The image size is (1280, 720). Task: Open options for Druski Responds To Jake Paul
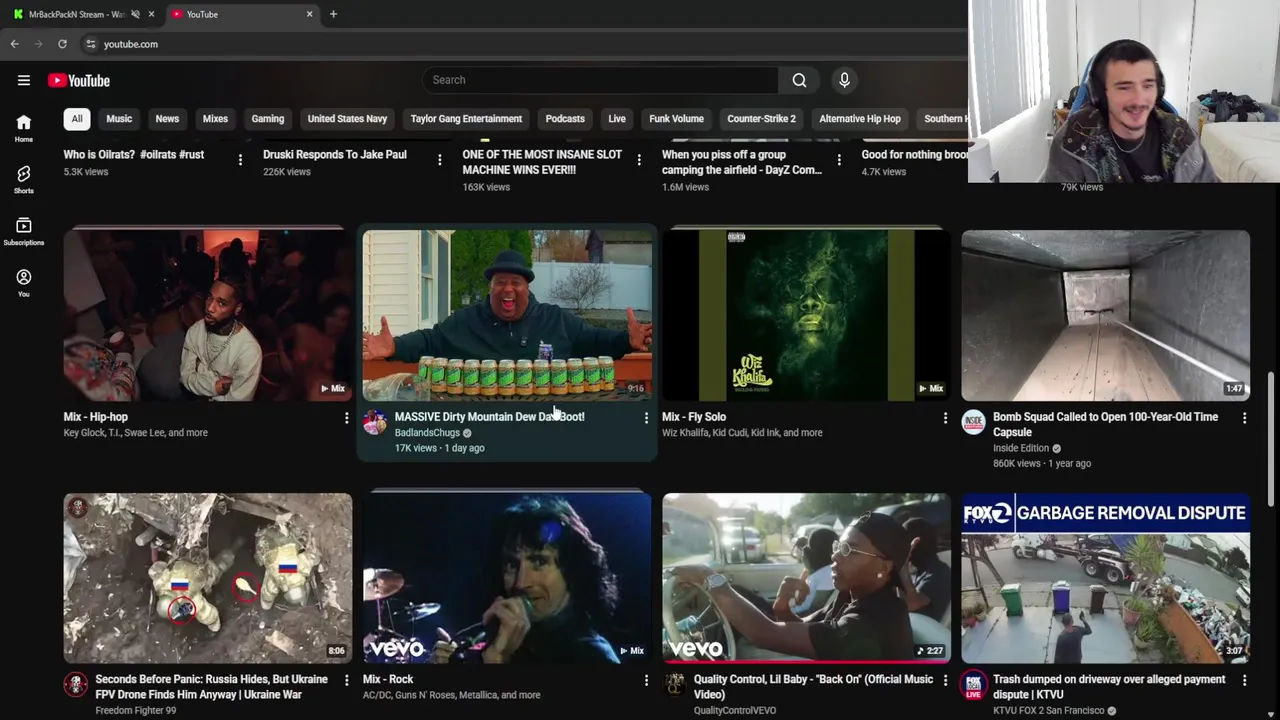439,160
